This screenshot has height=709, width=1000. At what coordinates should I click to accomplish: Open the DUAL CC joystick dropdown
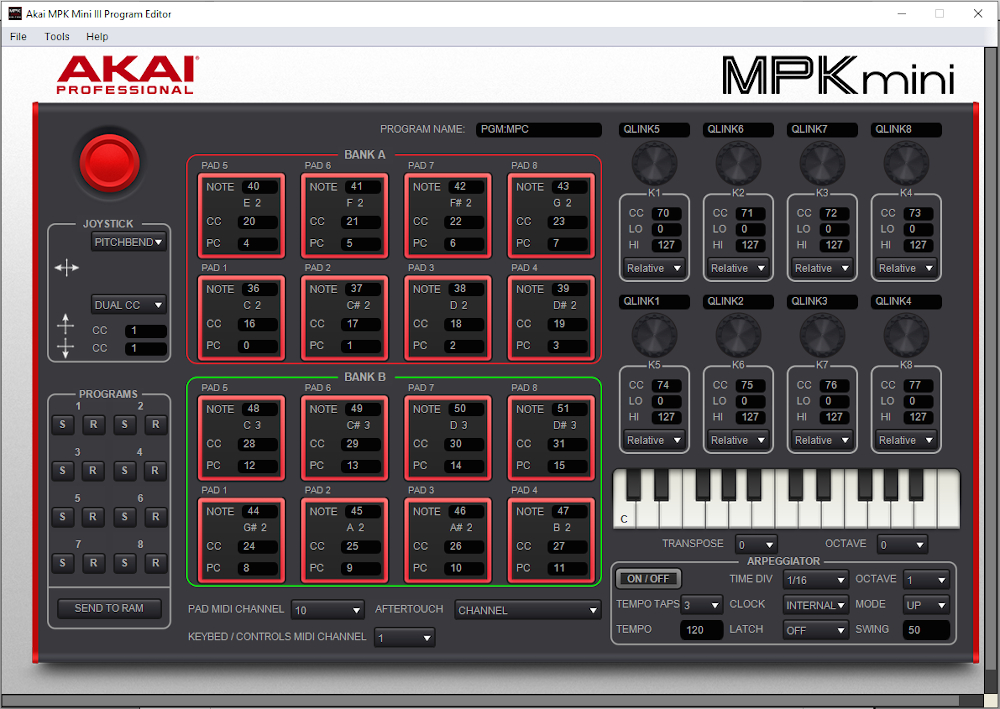[128, 305]
